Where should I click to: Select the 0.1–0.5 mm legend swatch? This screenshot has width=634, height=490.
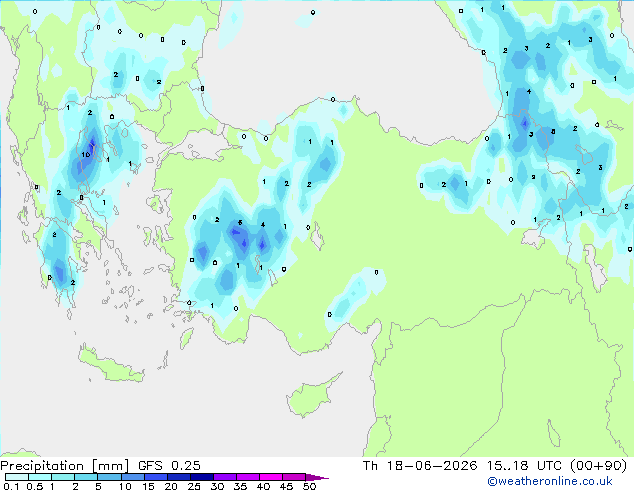[x=17, y=477]
